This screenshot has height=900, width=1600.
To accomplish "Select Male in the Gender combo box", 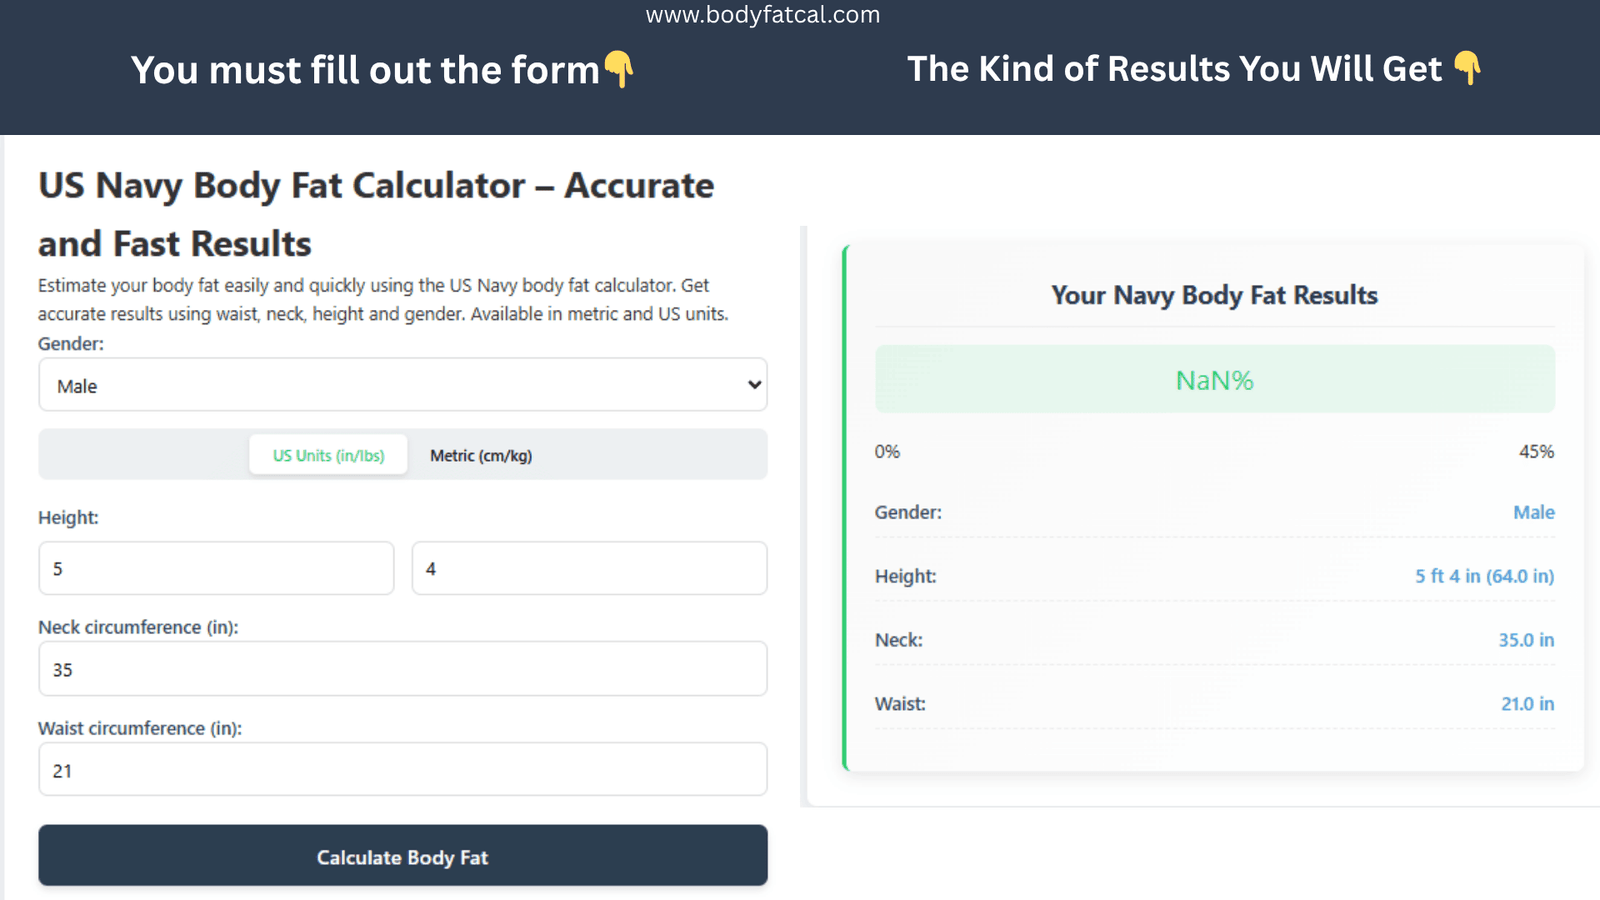I will [x=402, y=385].
